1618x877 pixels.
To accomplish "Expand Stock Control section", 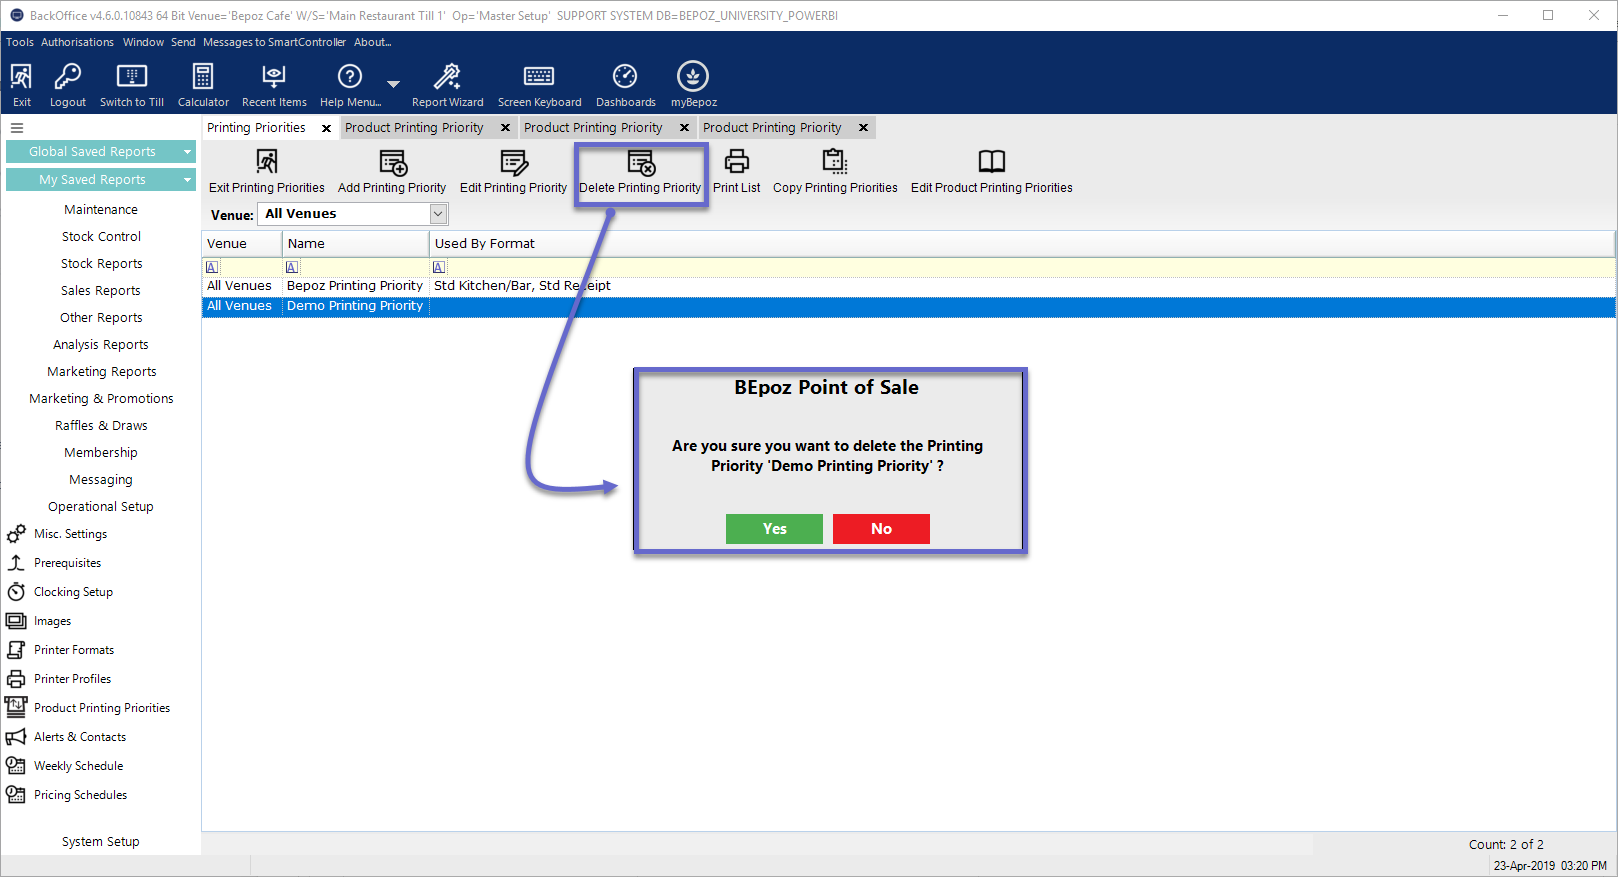I will [x=101, y=237].
